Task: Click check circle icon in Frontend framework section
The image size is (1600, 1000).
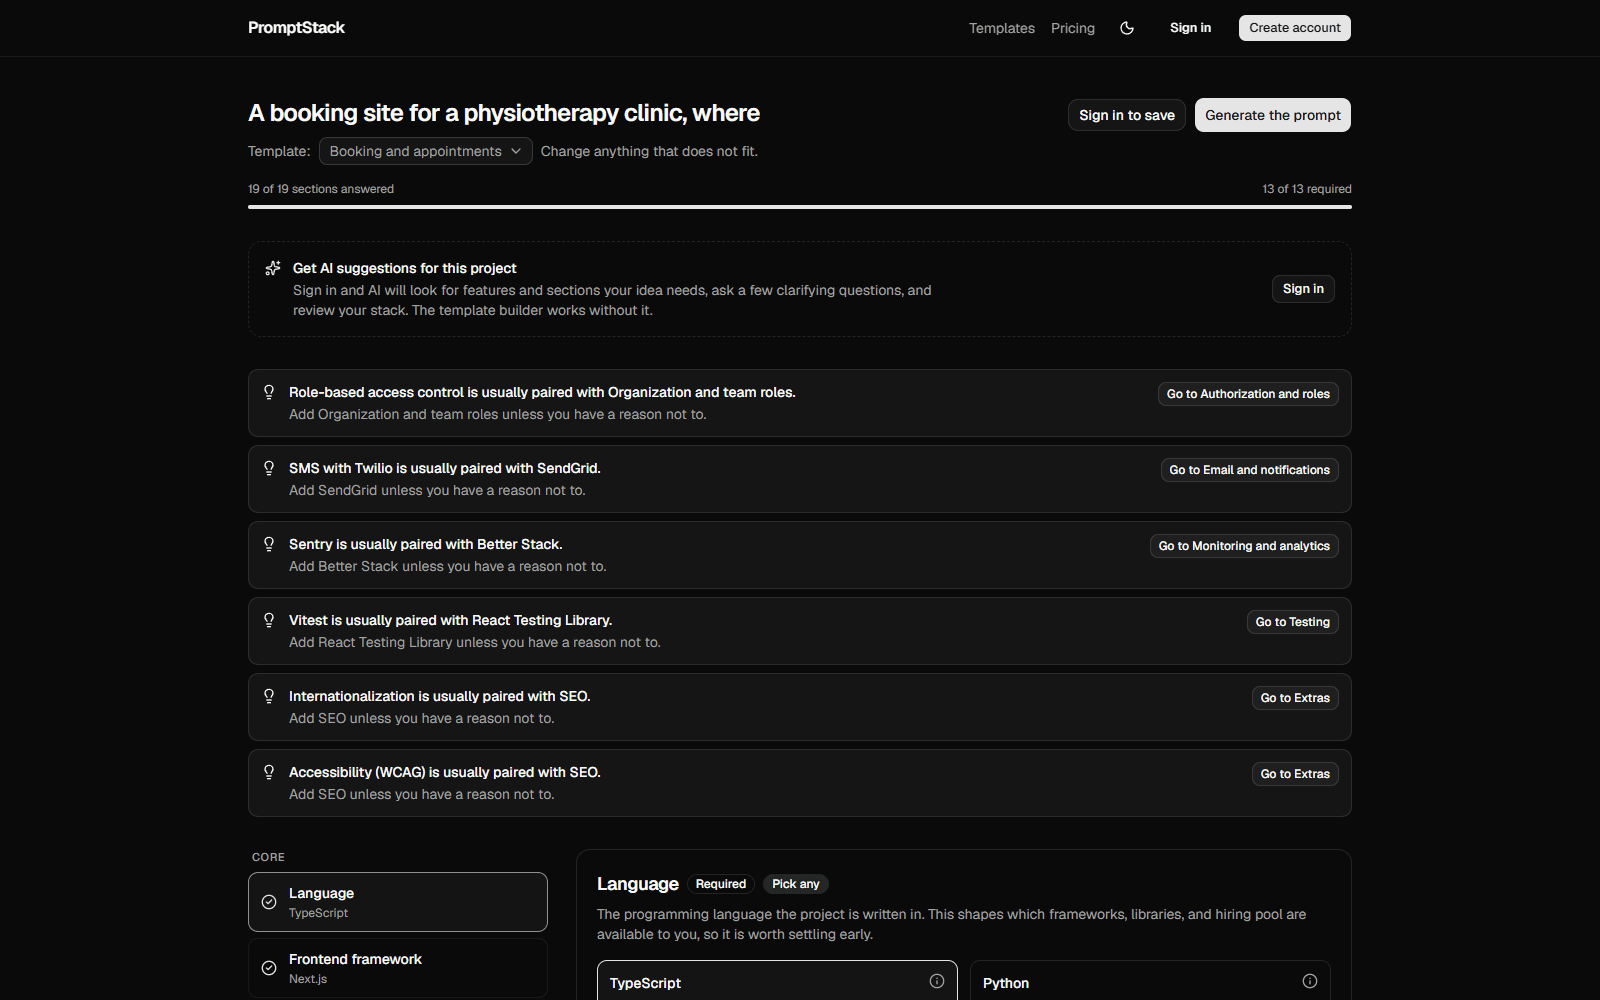Action: pos(269,968)
